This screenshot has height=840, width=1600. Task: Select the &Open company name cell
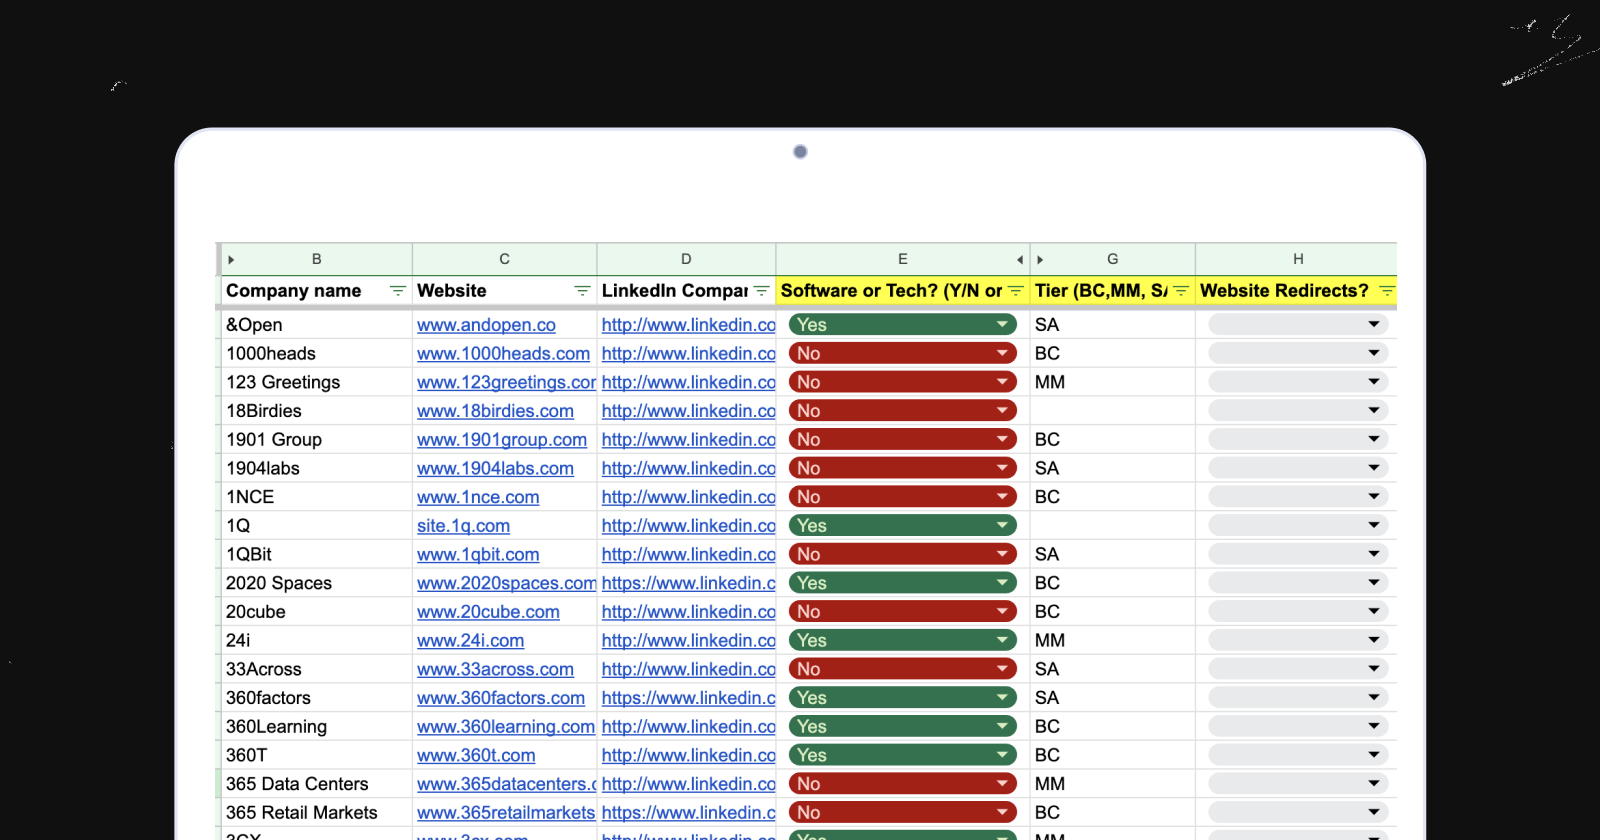click(317, 325)
